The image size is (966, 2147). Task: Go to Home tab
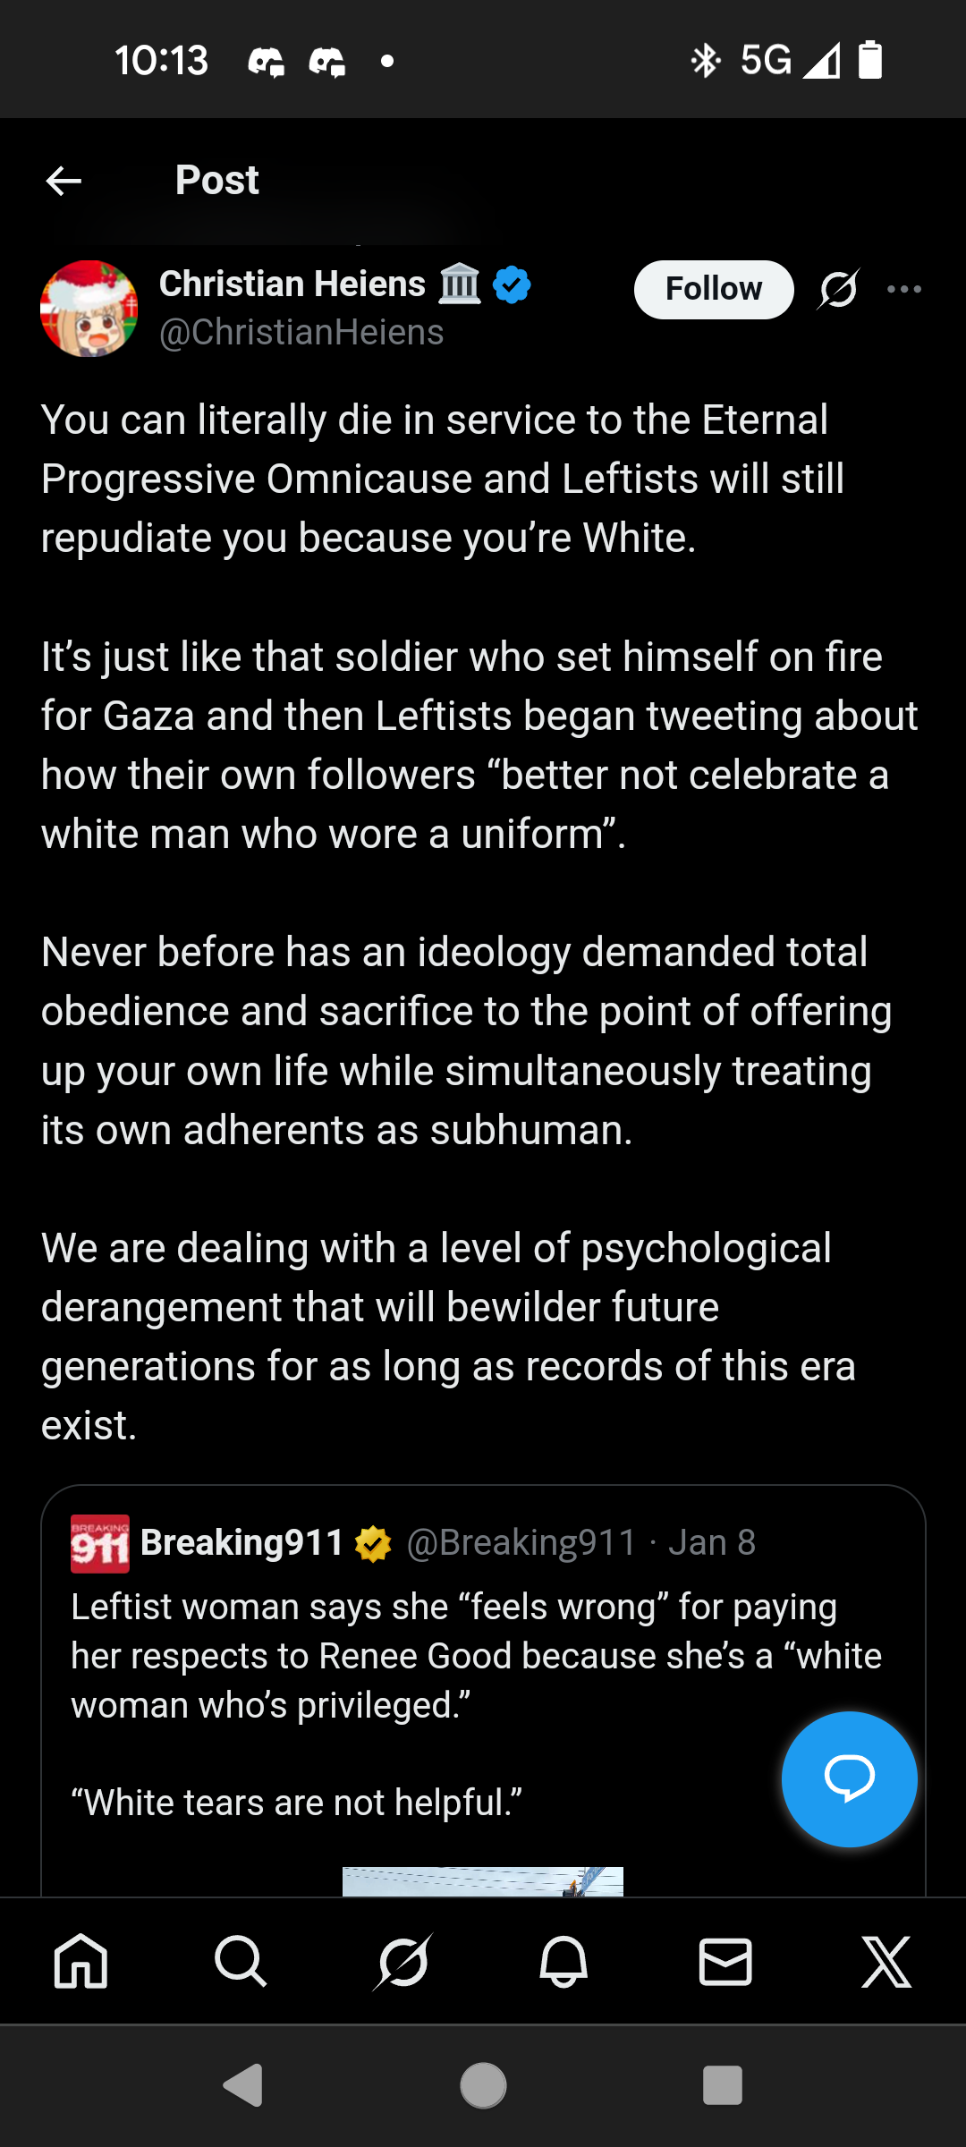pyautogui.click(x=80, y=1961)
